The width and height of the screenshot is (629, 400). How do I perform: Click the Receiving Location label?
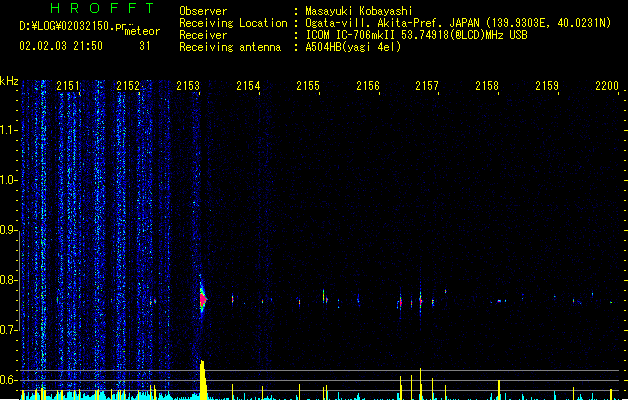(x=233, y=23)
